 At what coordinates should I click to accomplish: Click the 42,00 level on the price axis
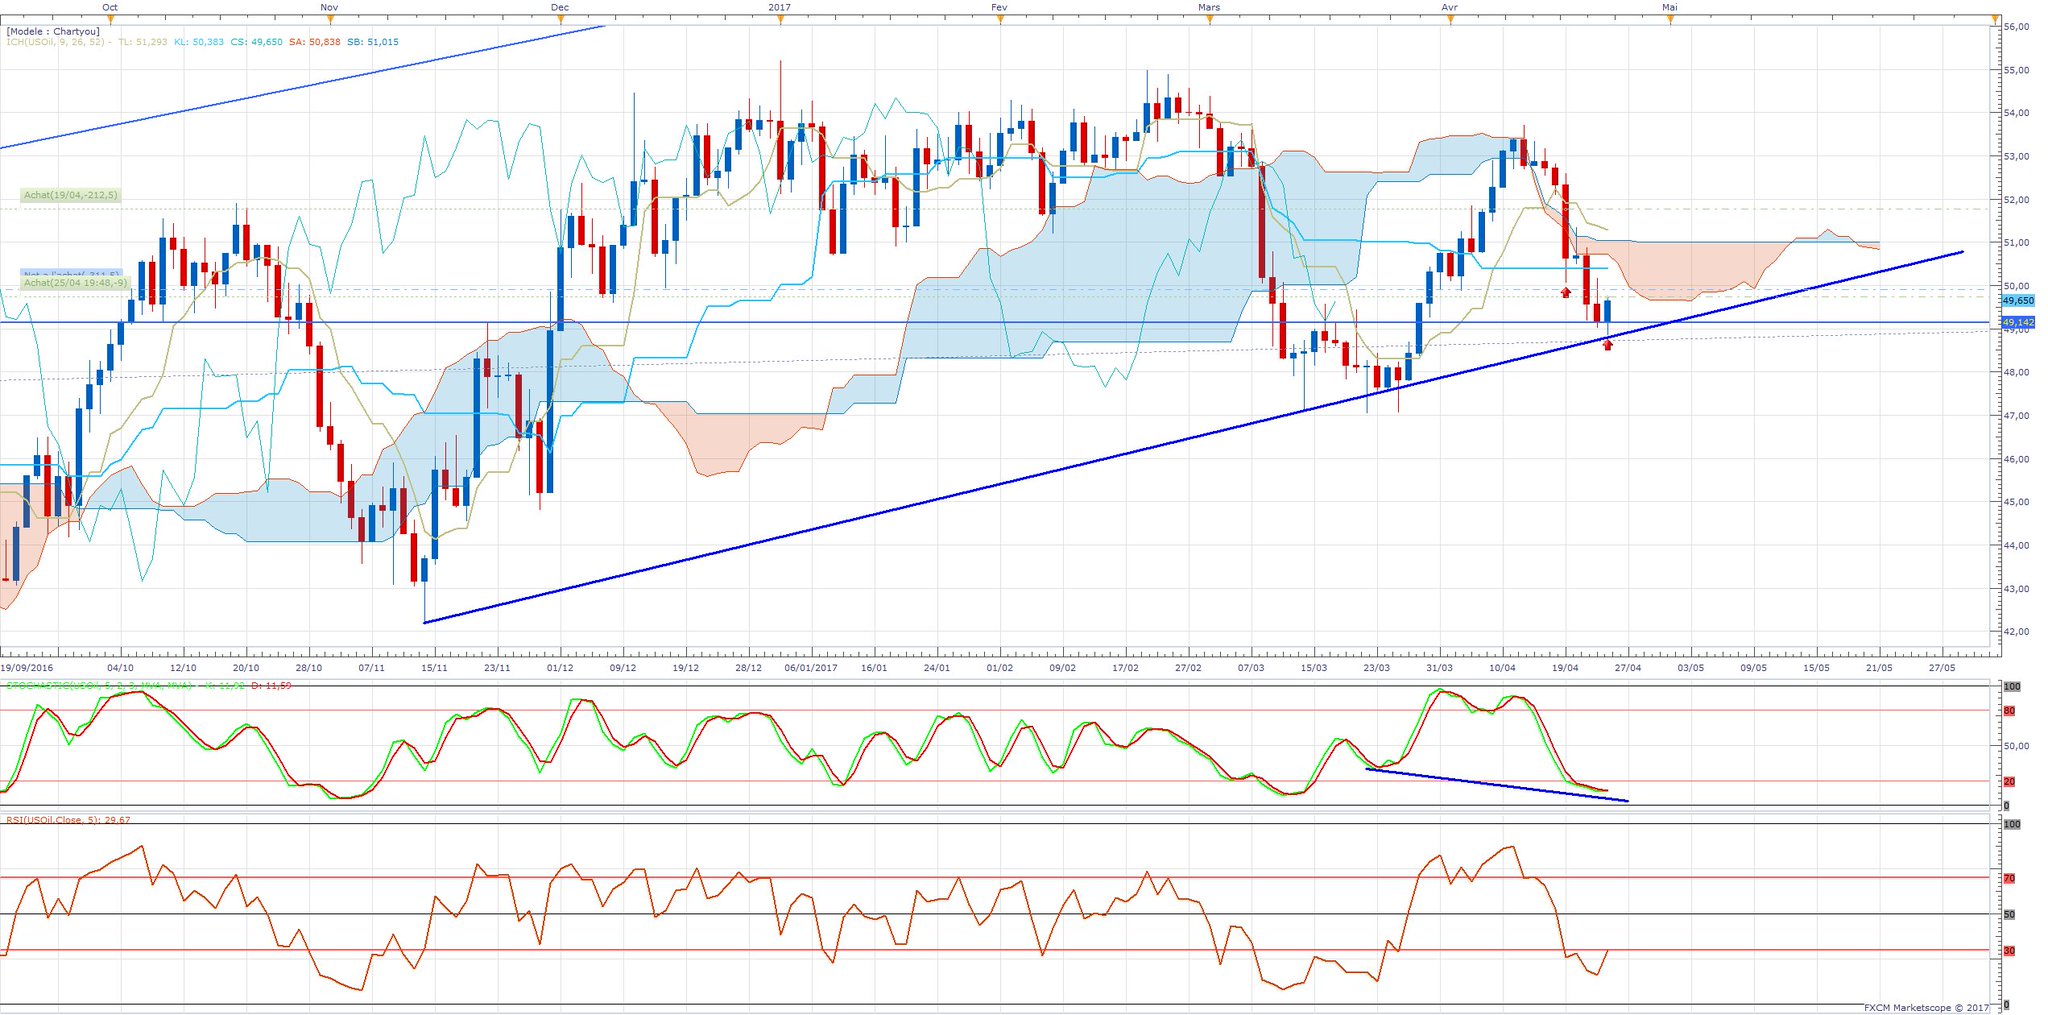tap(2017, 632)
